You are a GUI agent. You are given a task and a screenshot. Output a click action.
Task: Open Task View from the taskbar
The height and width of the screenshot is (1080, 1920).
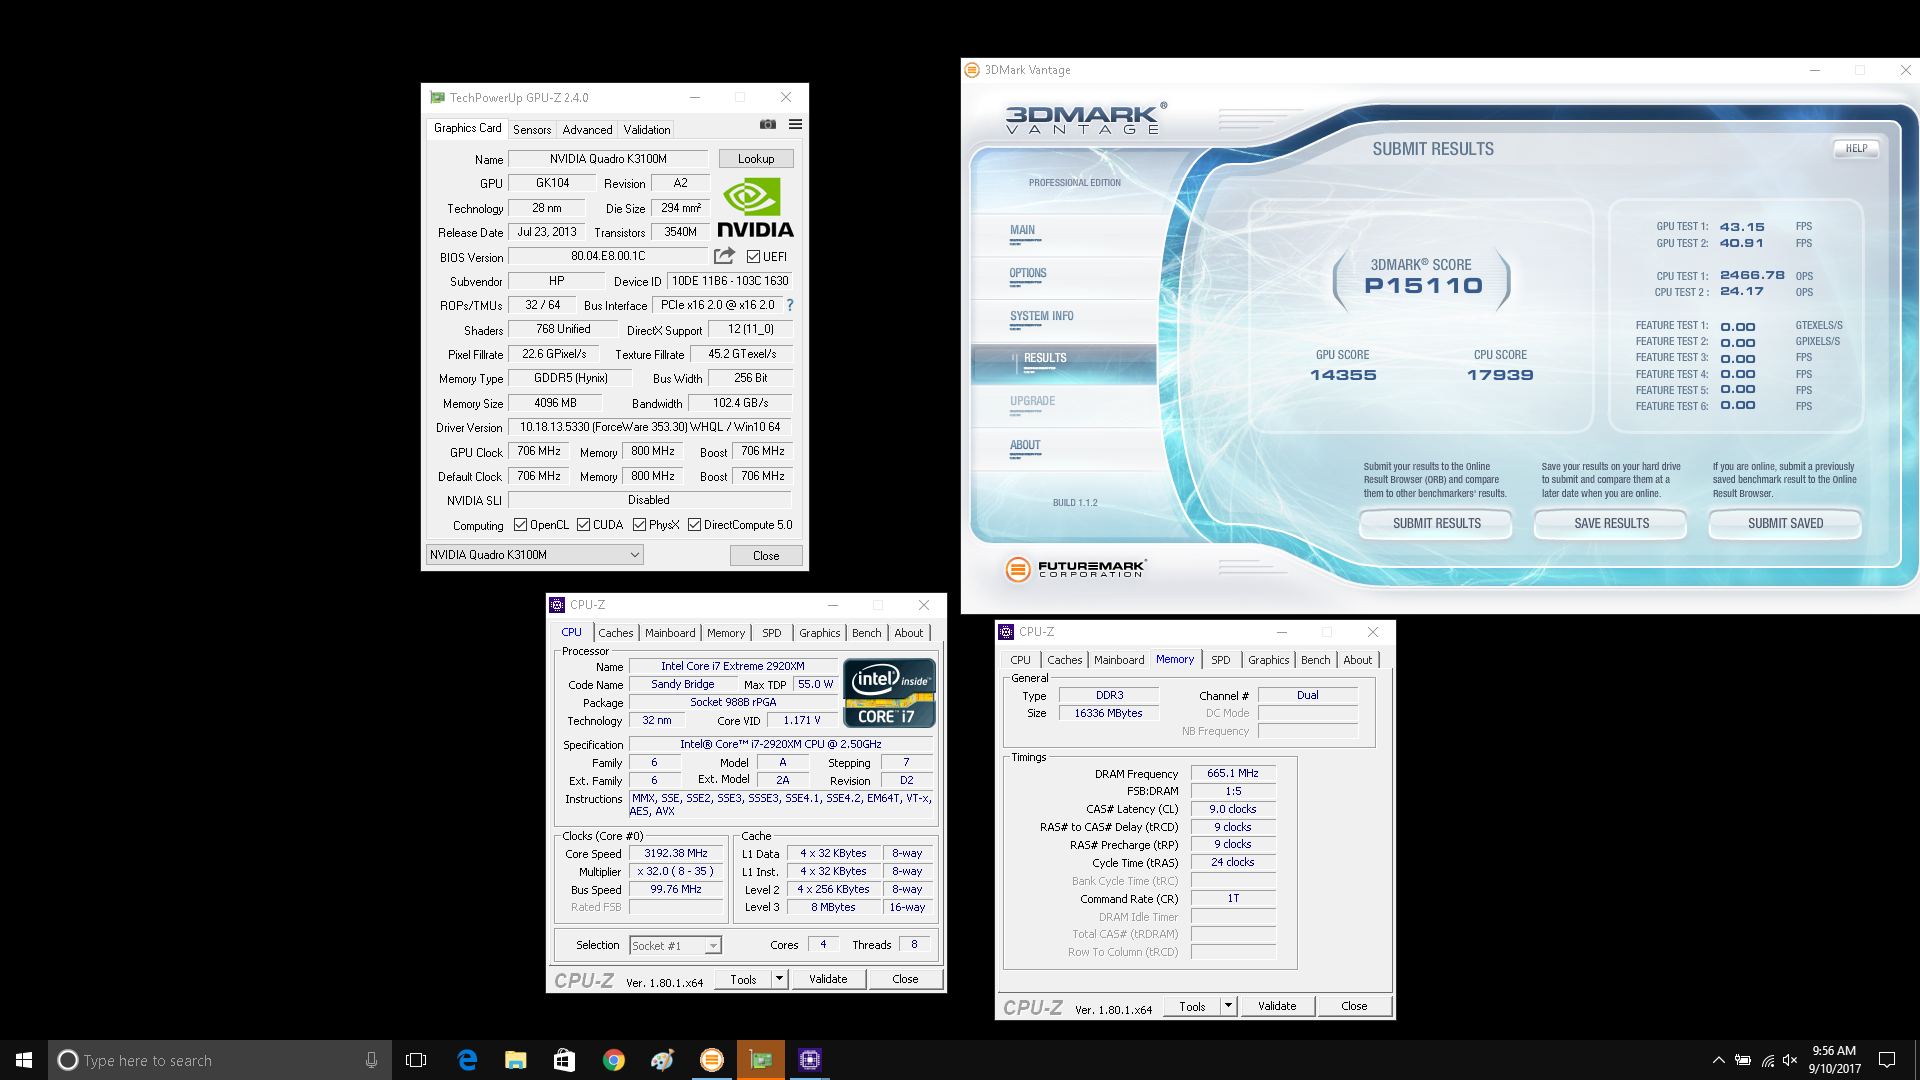[416, 1060]
